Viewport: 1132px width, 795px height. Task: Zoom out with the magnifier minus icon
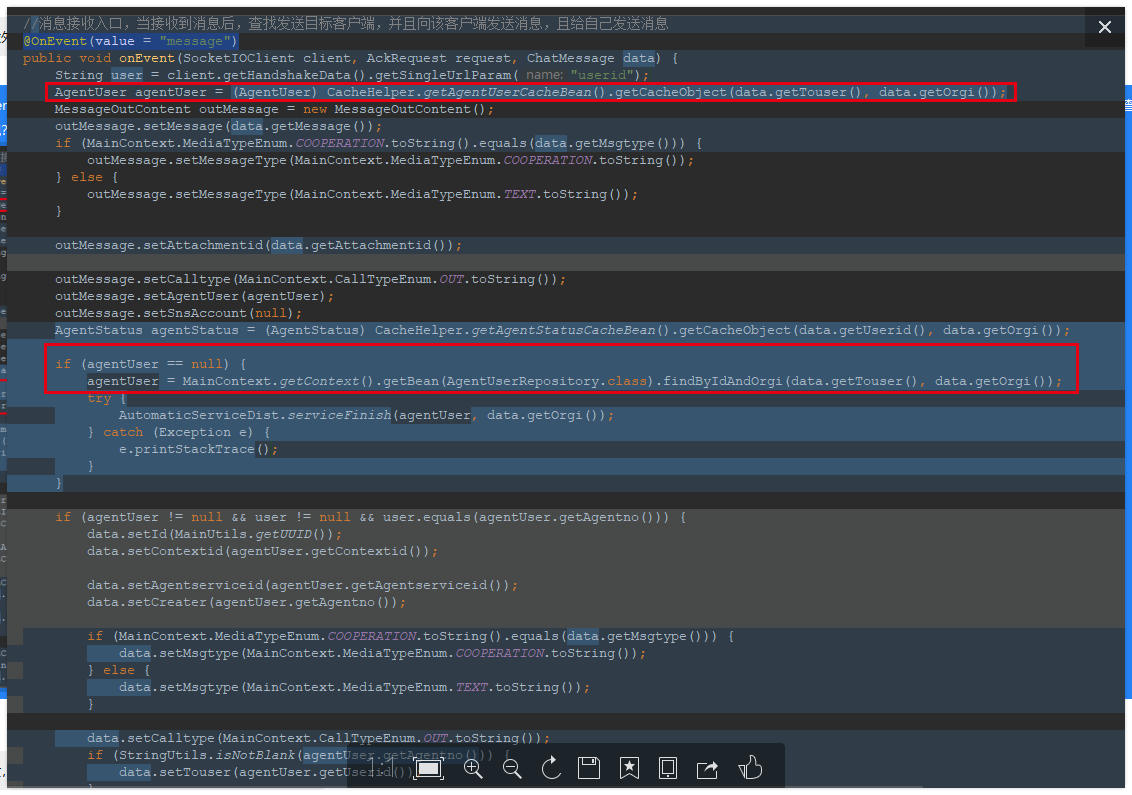coord(512,768)
